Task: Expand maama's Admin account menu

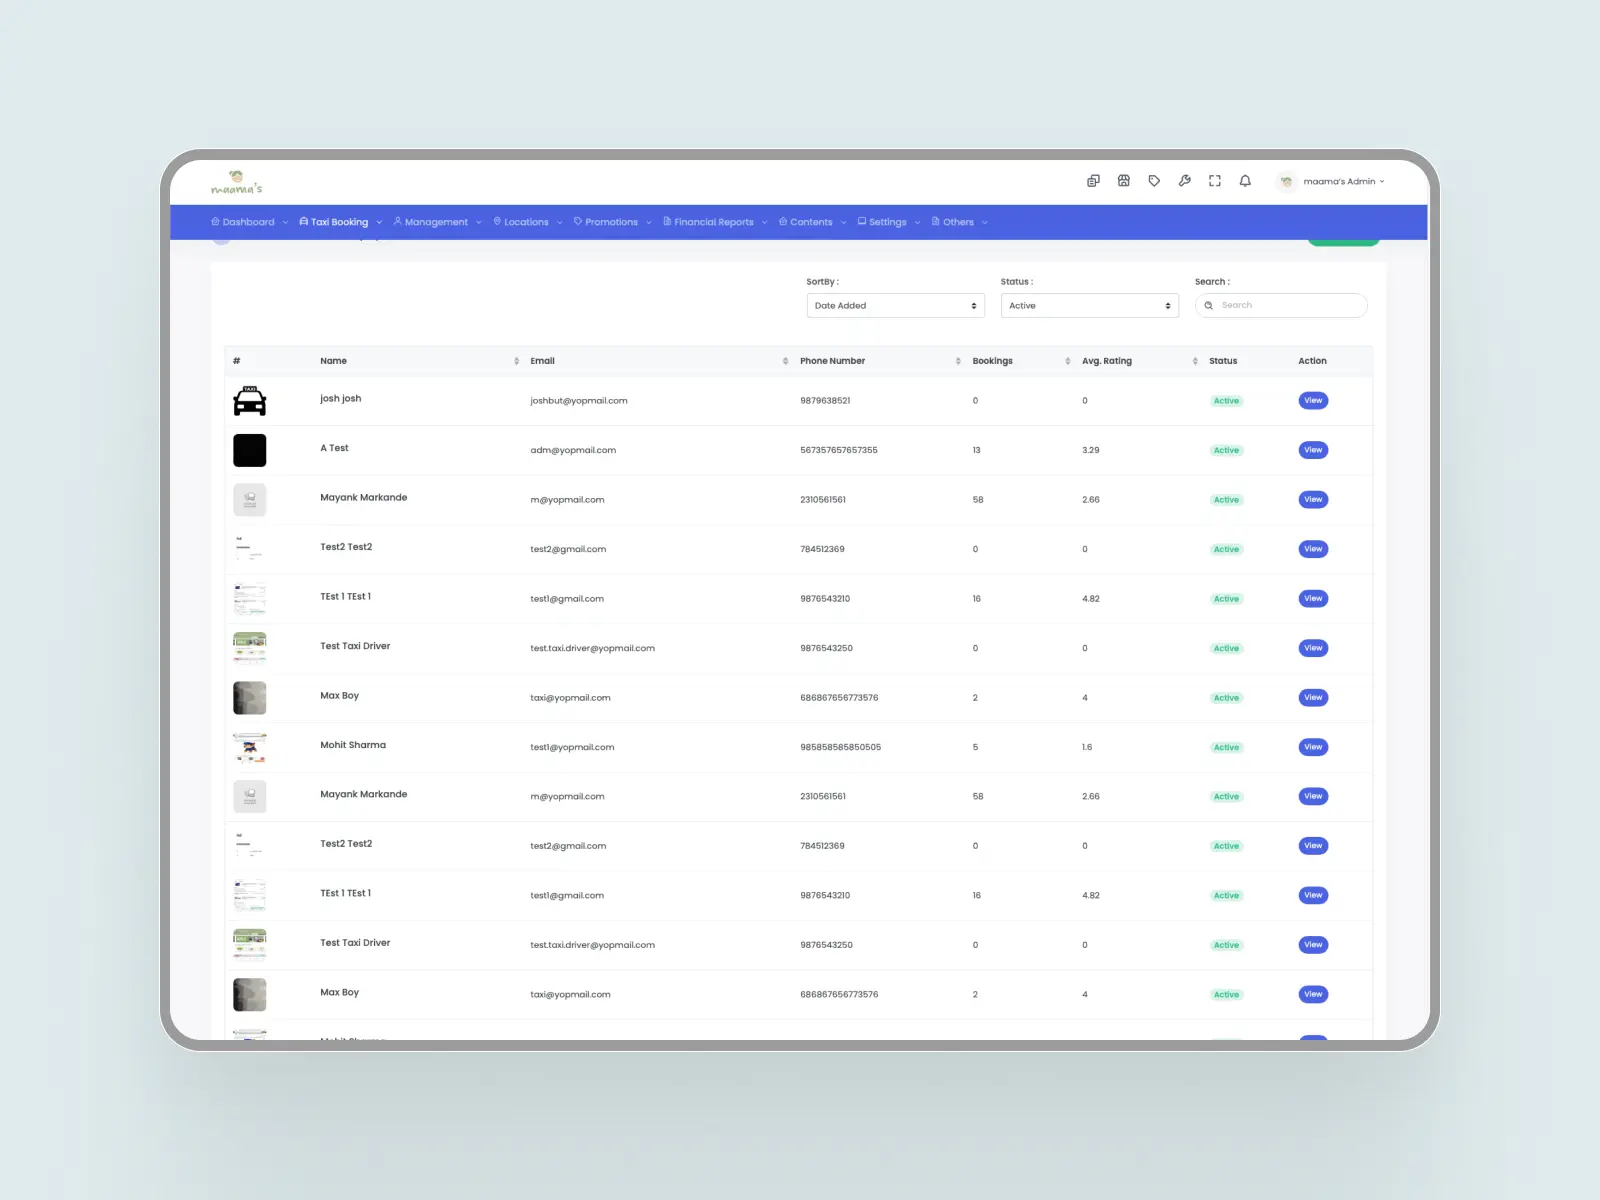Action: 1333,182
